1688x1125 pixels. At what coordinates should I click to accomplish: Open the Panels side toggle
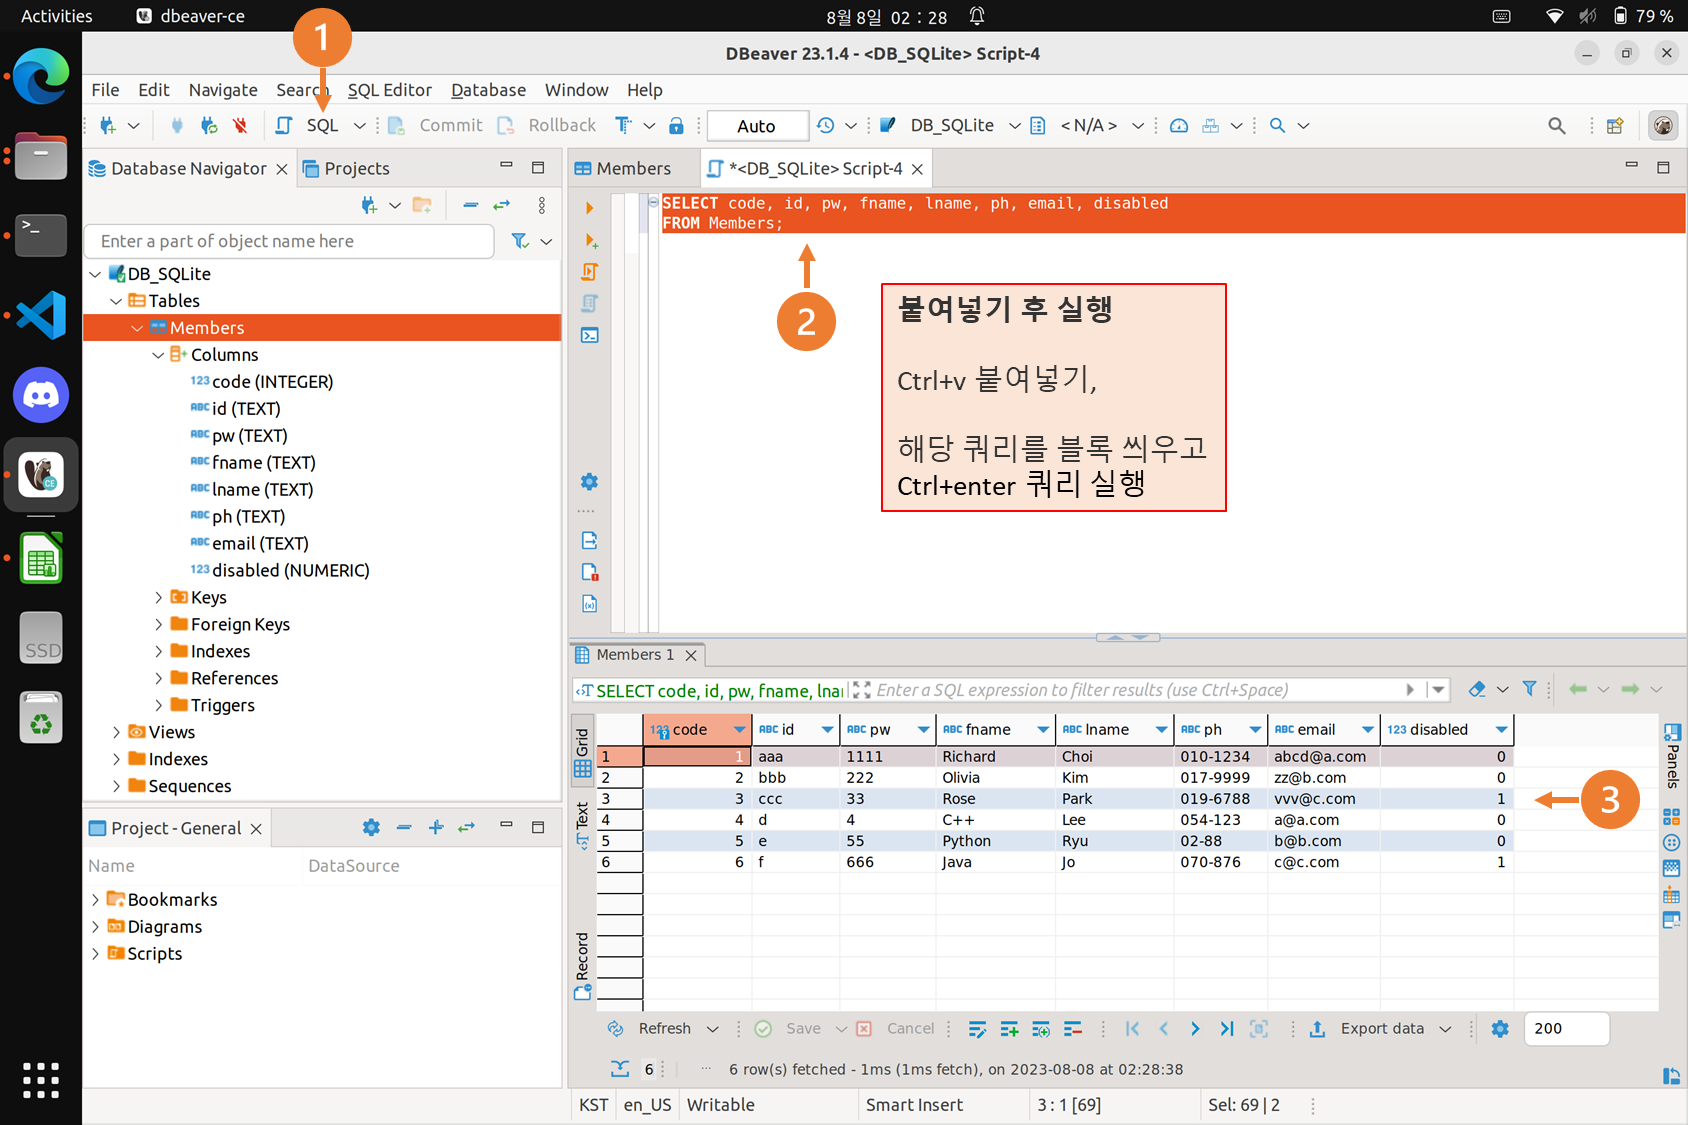pyautogui.click(x=1672, y=755)
